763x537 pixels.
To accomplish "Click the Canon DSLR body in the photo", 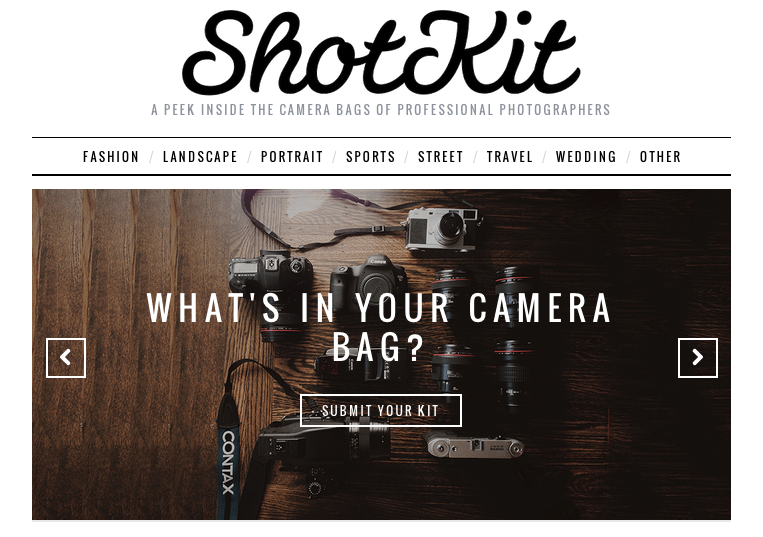I will click(367, 278).
